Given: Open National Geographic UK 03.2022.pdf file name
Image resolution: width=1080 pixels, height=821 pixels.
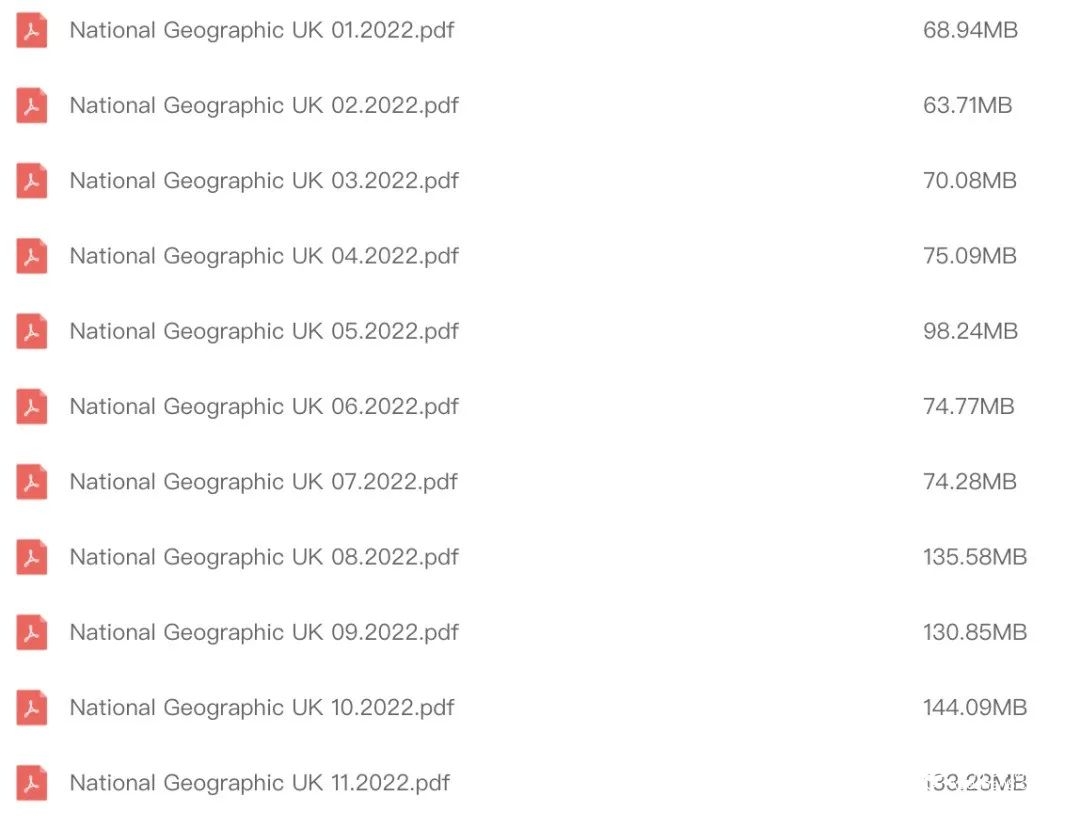Looking at the screenshot, I should click(264, 181).
